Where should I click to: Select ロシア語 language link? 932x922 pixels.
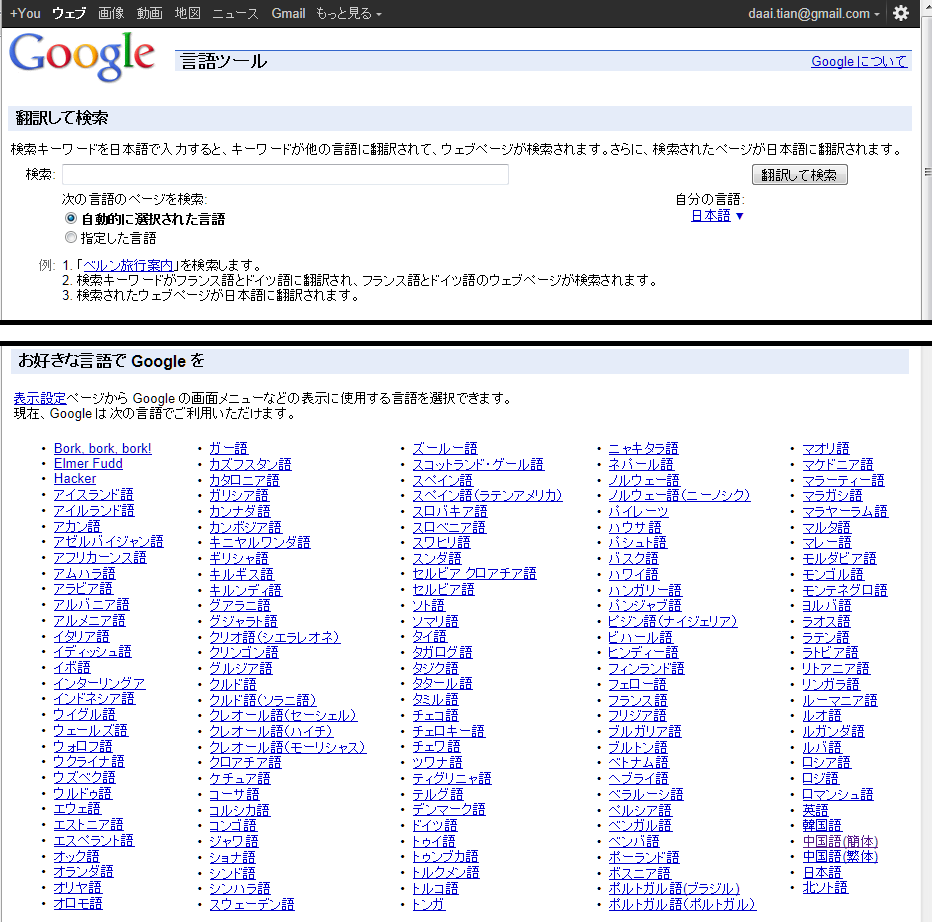(827, 763)
